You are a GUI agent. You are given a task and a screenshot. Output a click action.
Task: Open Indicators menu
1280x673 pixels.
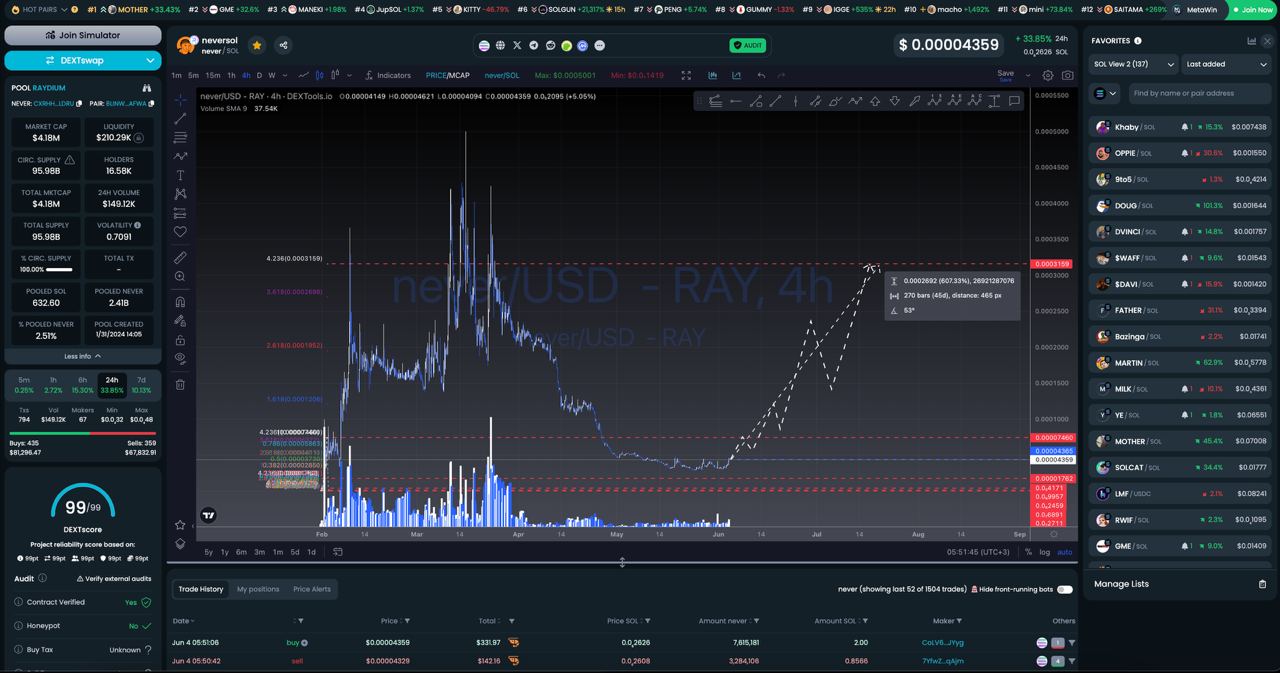coord(388,75)
